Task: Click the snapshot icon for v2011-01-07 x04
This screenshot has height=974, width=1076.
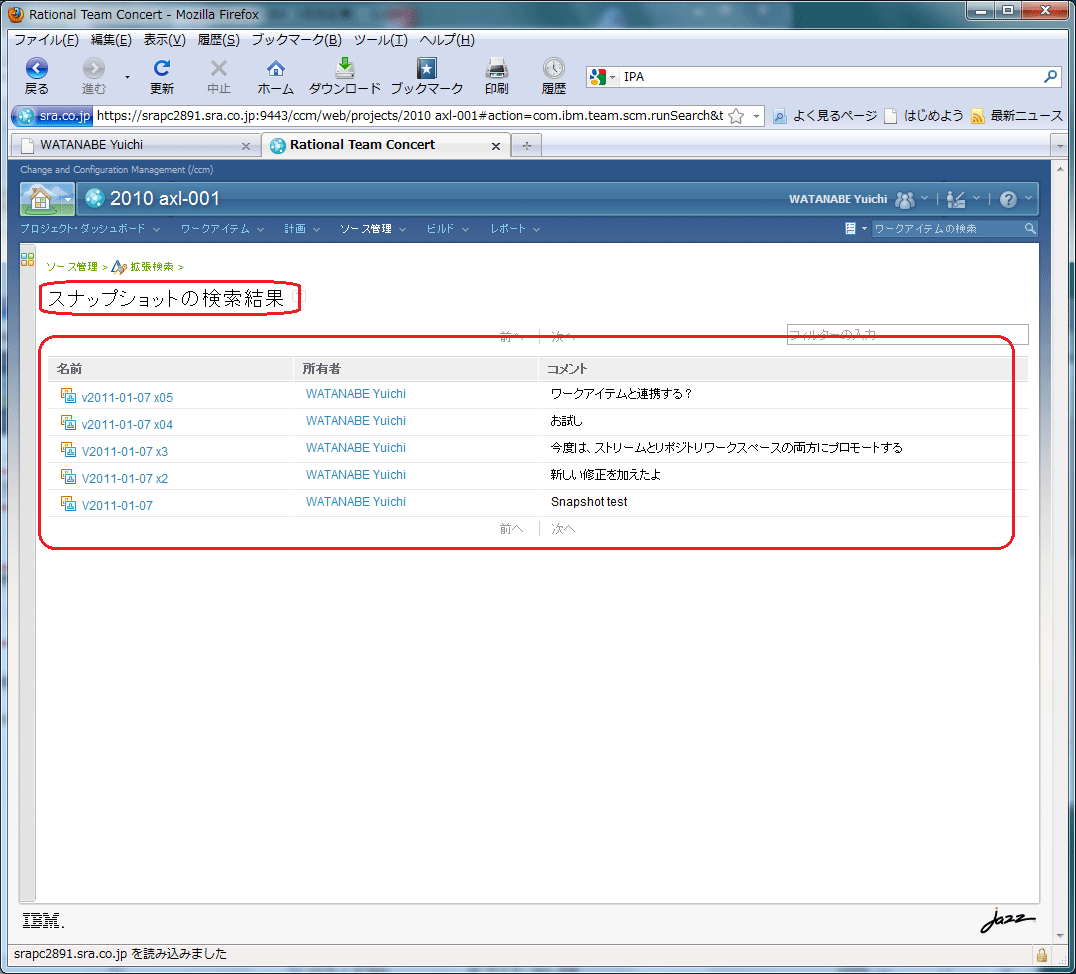Action: [68, 422]
